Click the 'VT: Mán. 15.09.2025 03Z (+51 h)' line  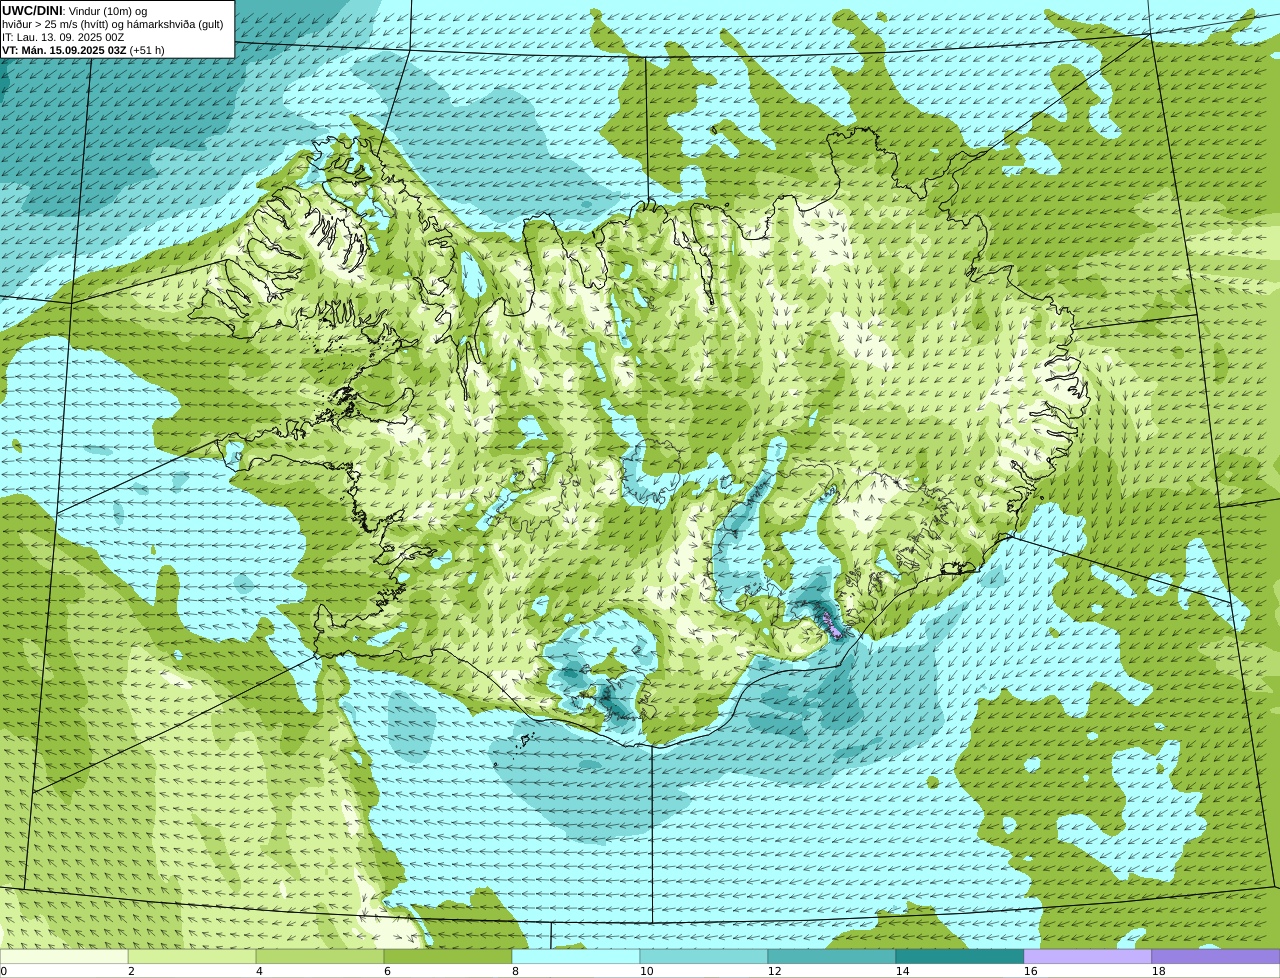[x=83, y=50]
